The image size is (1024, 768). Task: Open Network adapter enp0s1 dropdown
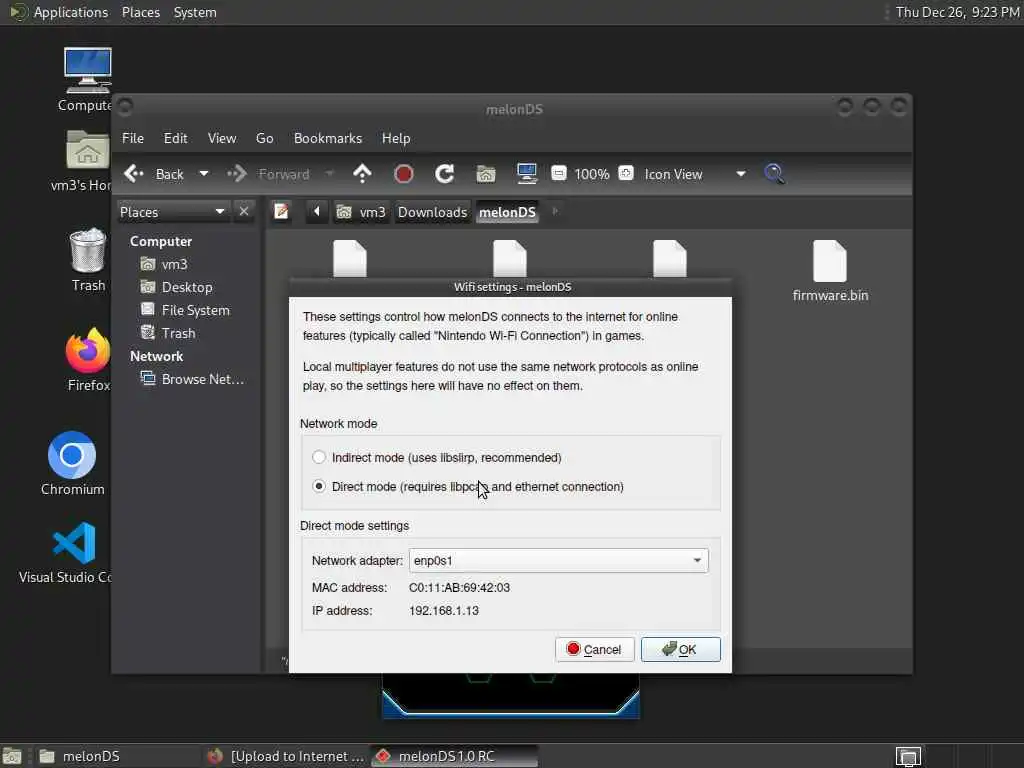click(558, 560)
